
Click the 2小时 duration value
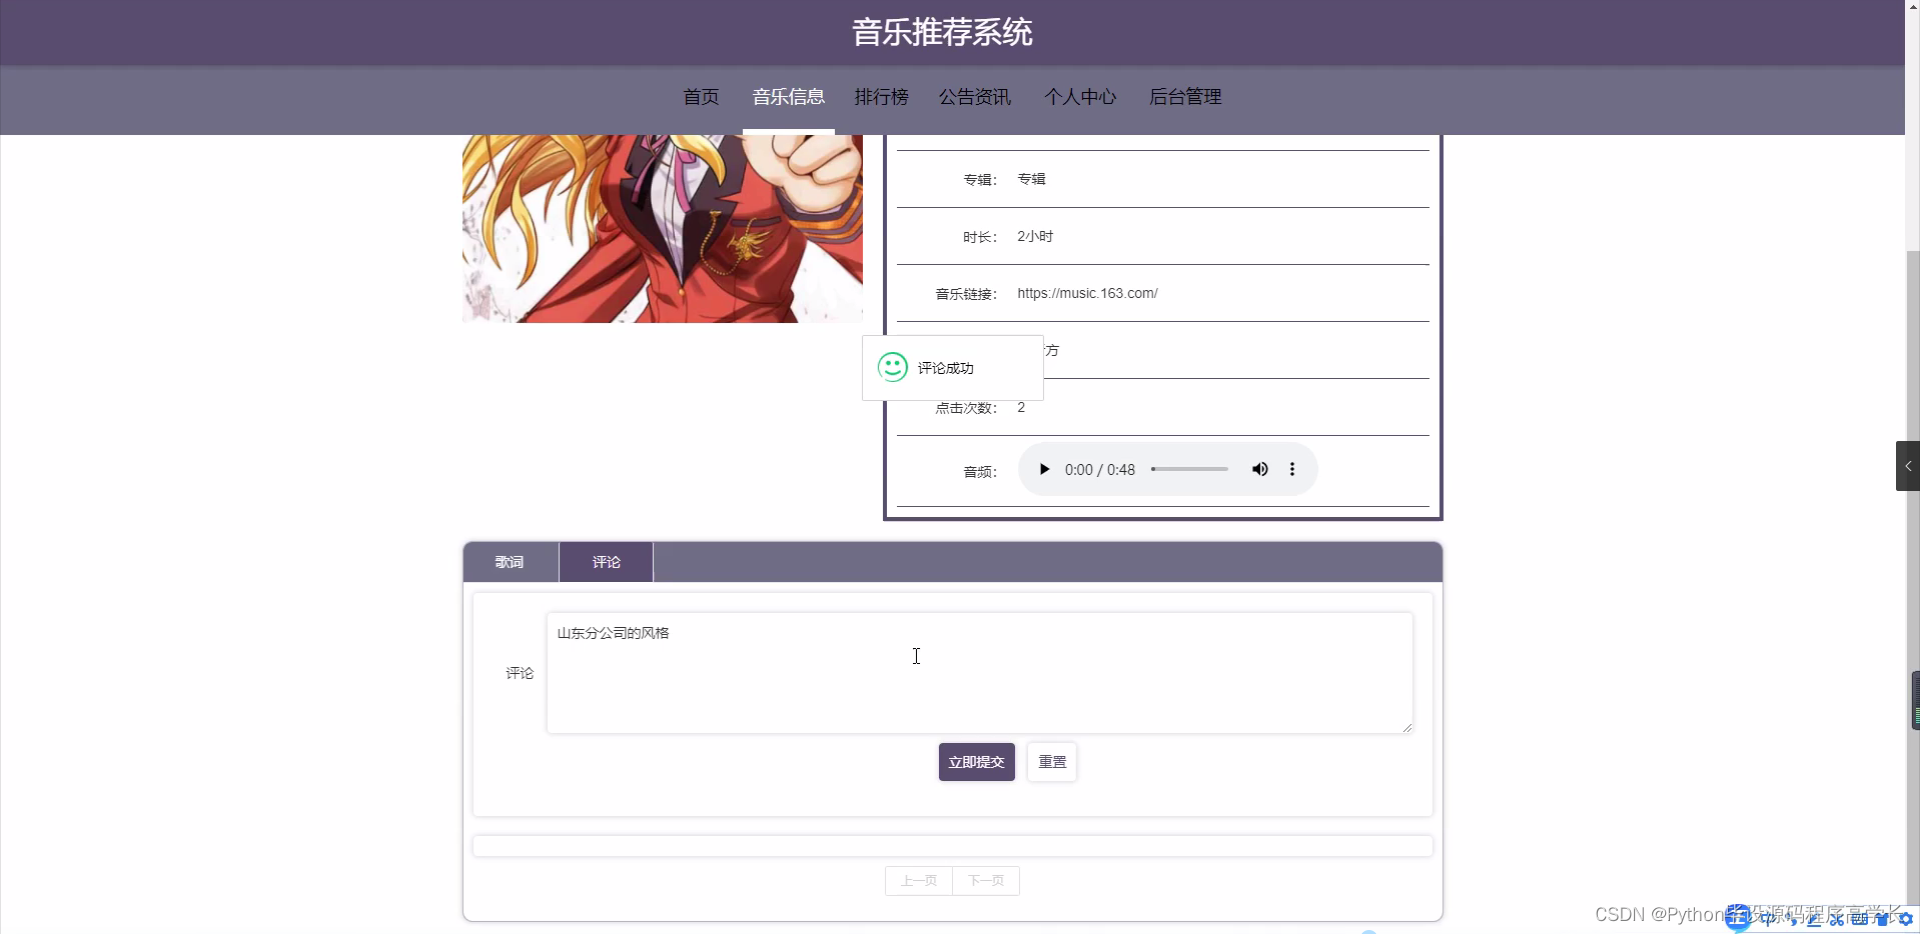[1035, 236]
